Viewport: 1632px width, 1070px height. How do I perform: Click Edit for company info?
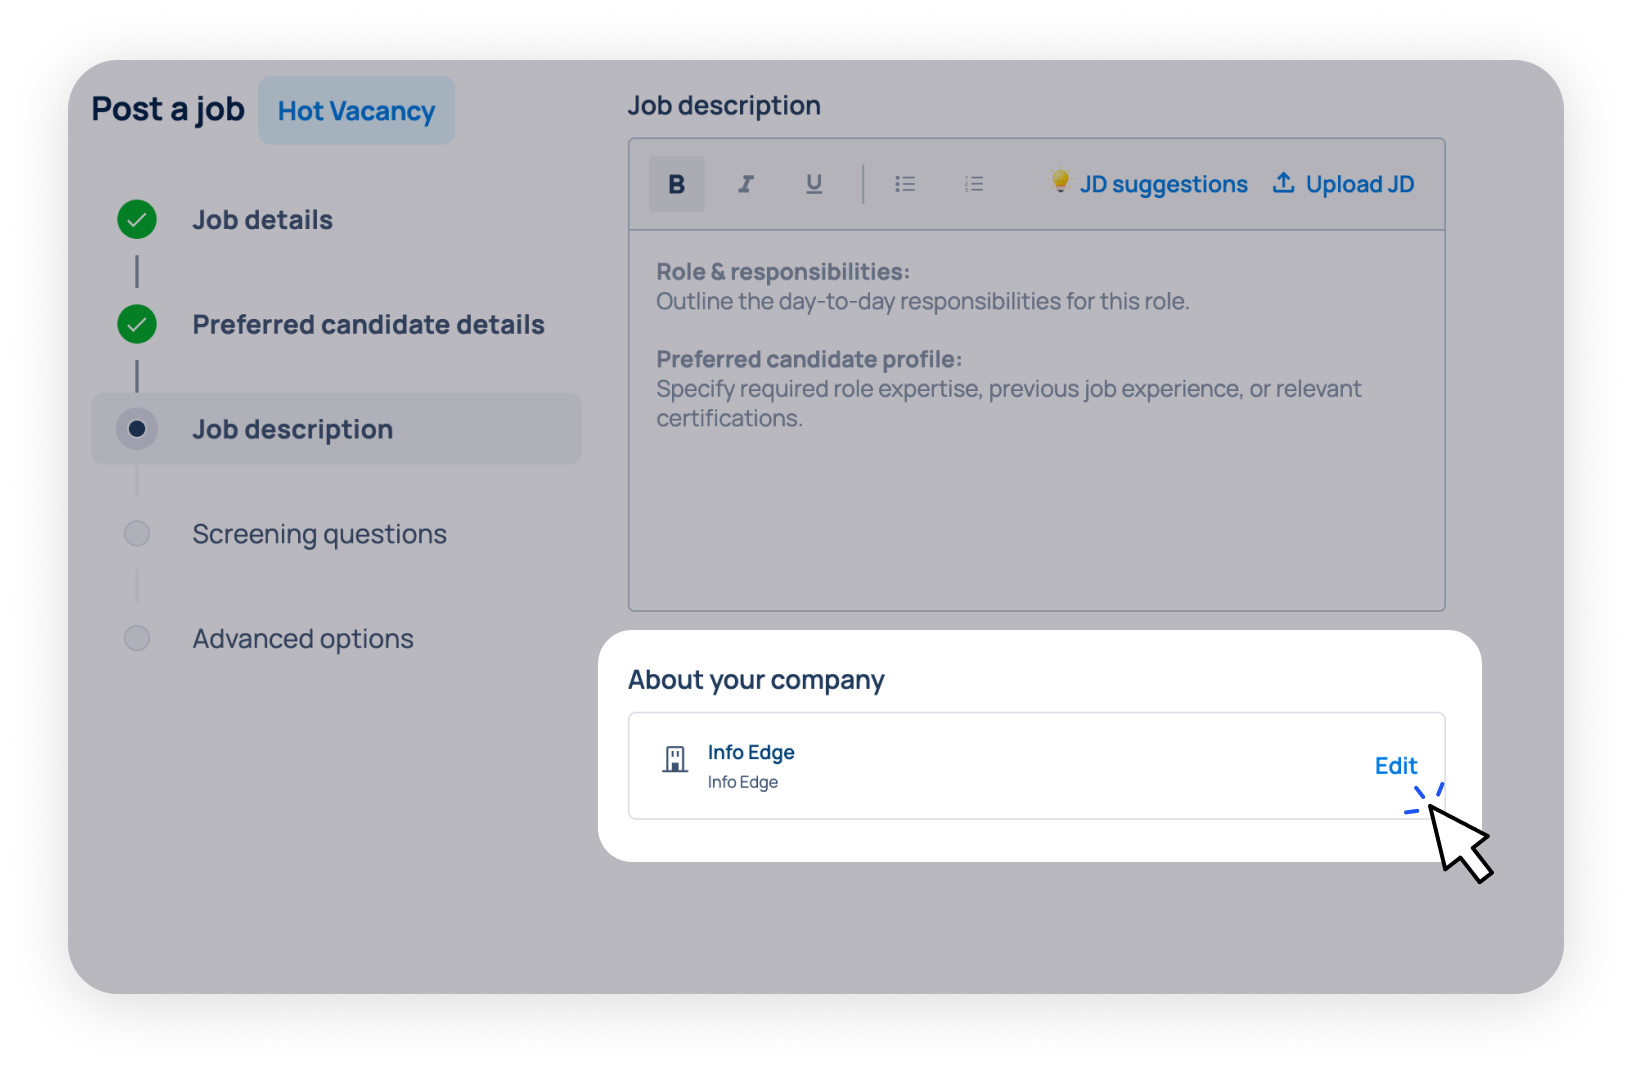tap(1395, 766)
